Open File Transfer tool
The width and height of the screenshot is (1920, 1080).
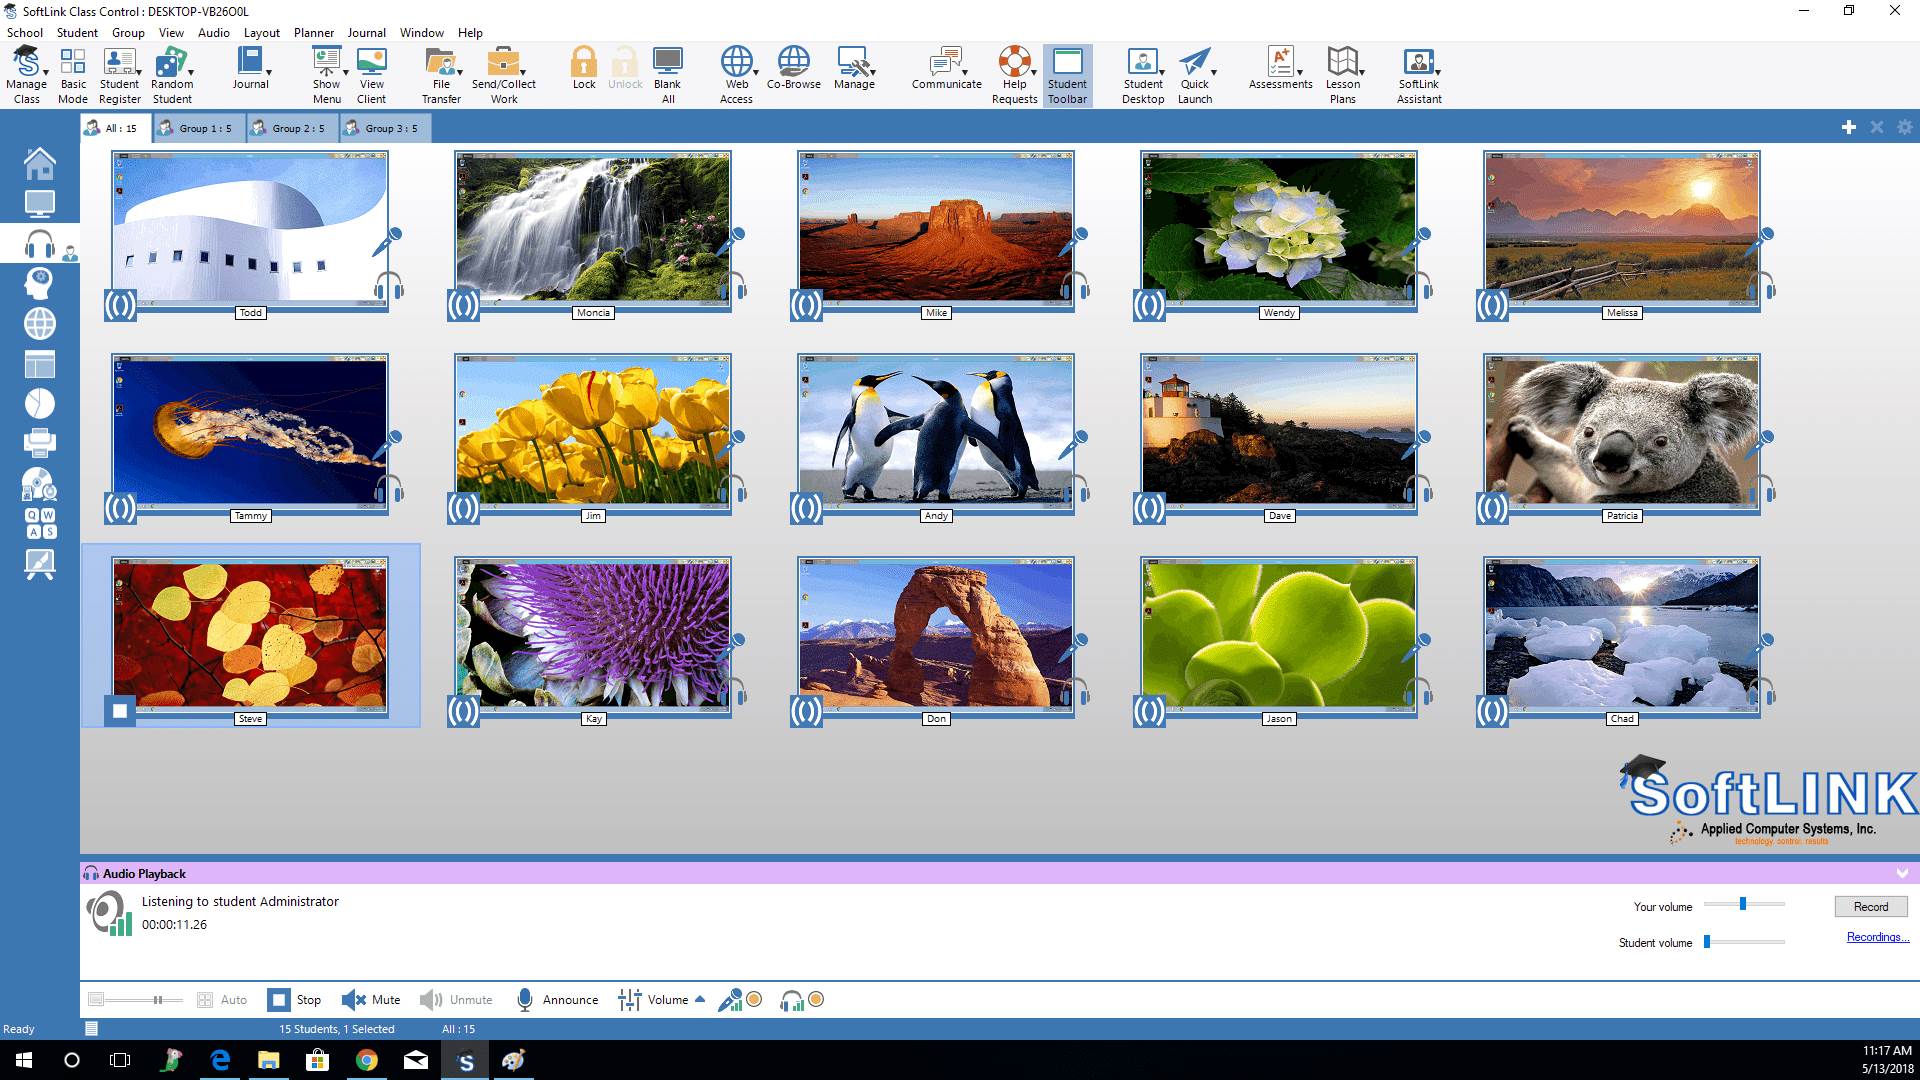pos(441,75)
